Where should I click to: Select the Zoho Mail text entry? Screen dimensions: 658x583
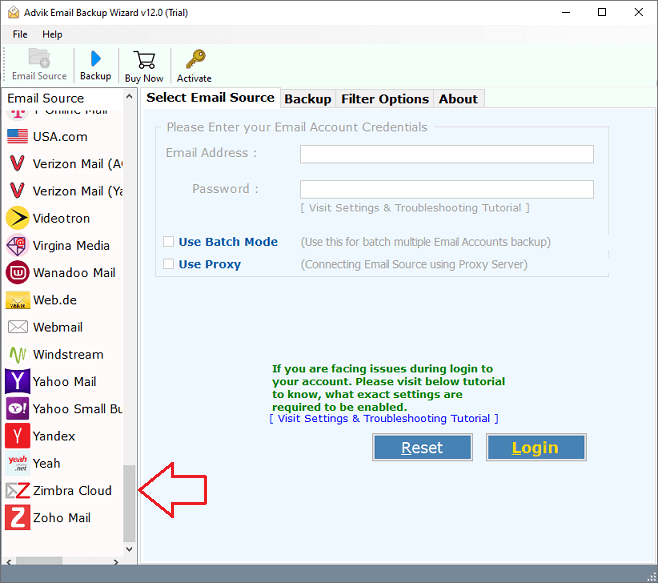pos(62,518)
